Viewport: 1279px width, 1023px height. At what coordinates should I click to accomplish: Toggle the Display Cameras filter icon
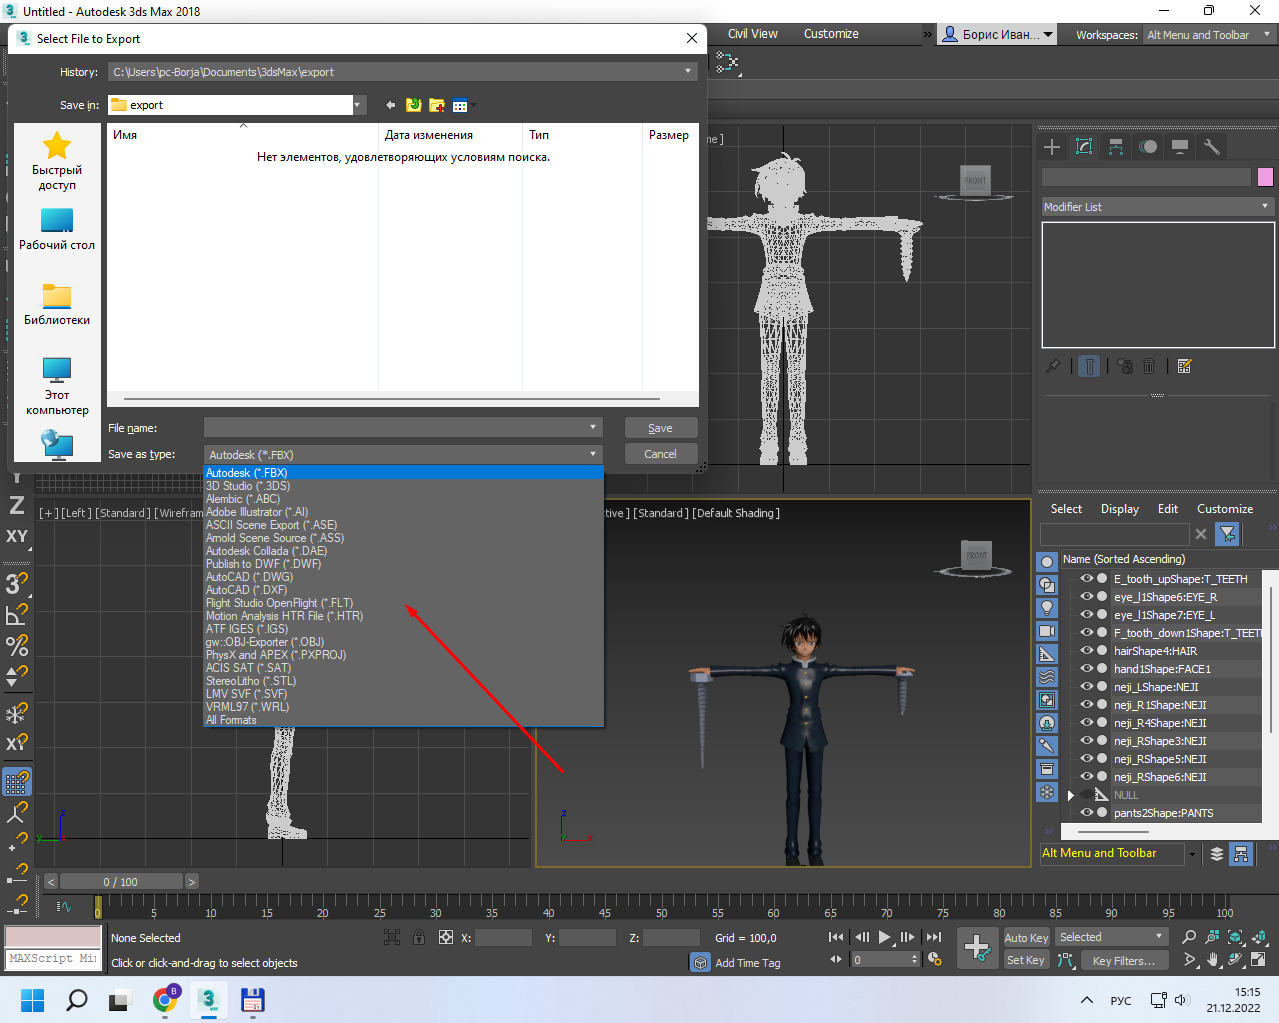1047,631
